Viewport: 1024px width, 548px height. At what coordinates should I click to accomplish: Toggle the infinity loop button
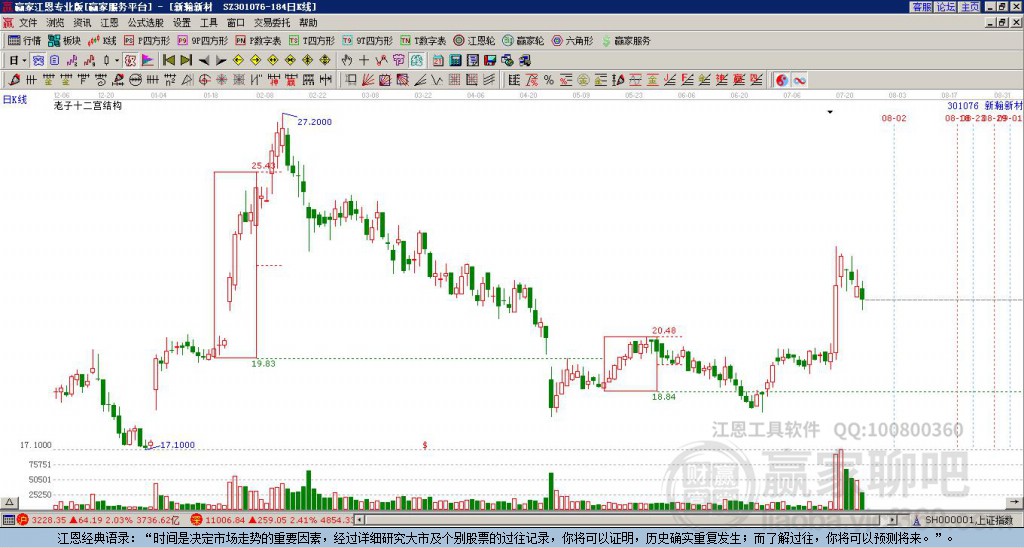coord(799,80)
